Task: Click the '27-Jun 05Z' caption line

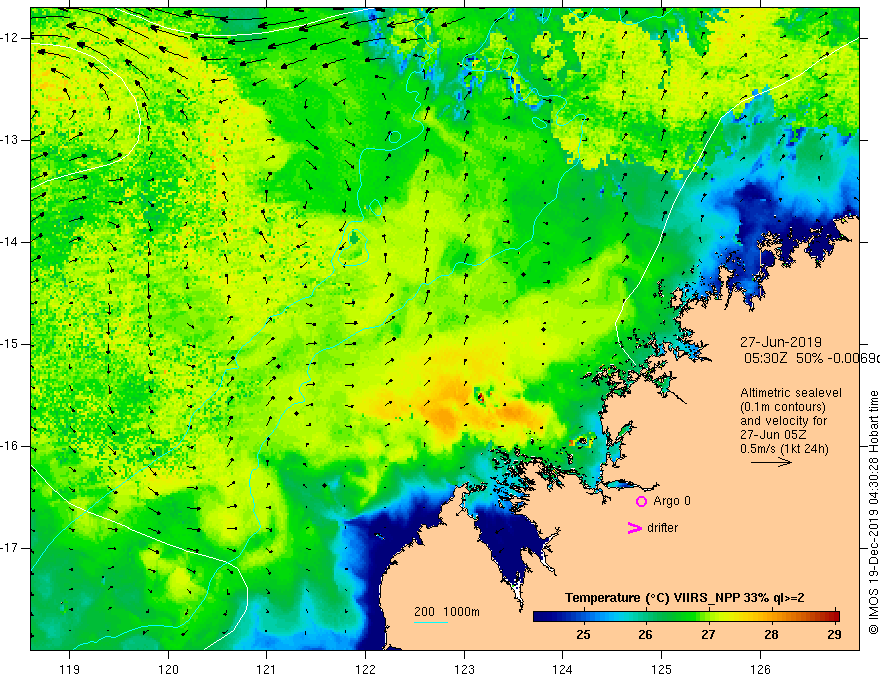Action: [x=772, y=435]
